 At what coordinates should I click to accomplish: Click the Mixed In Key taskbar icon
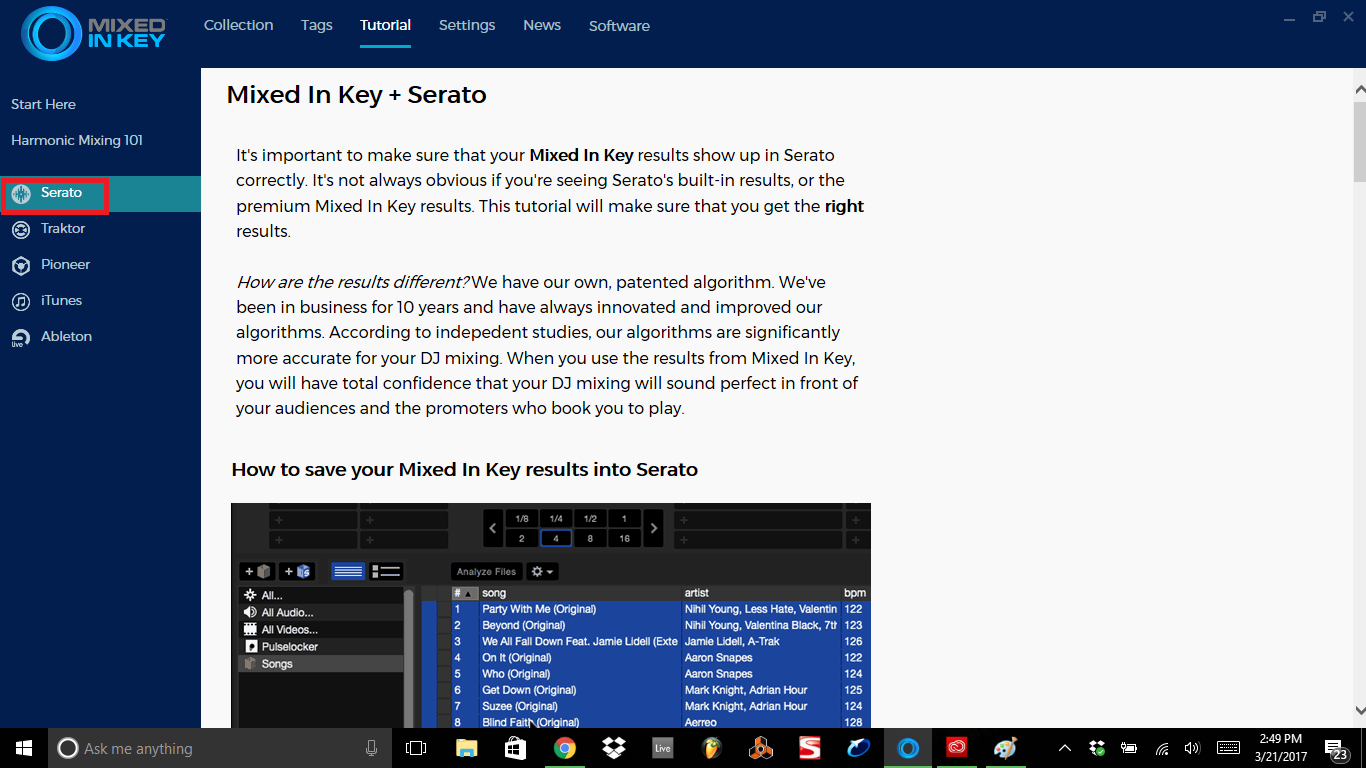click(908, 748)
